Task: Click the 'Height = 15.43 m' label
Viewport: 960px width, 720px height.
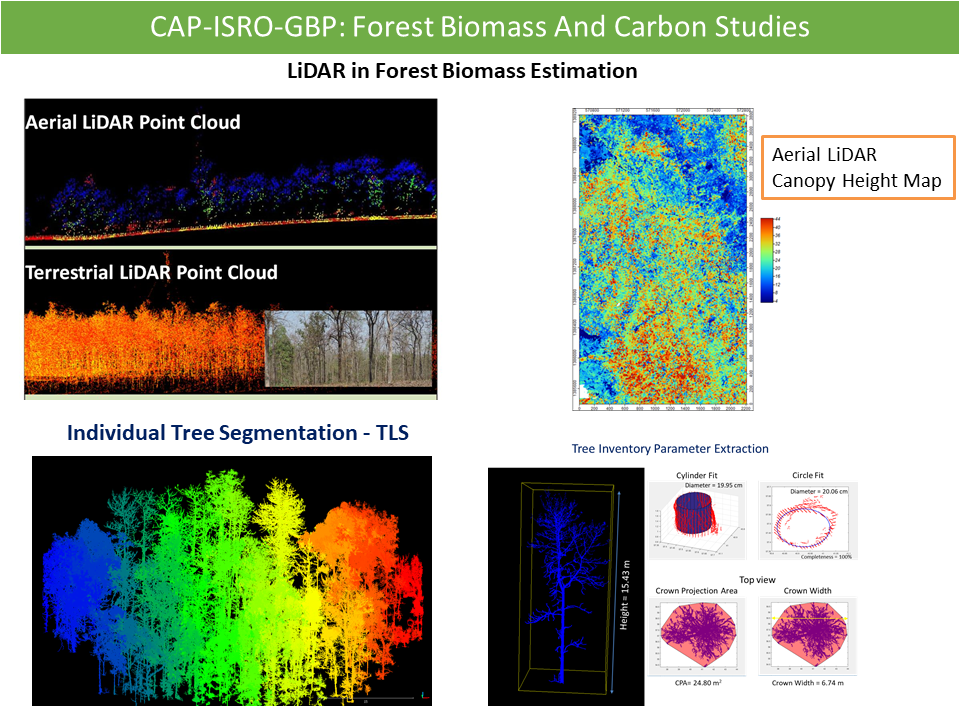Action: click(624, 595)
